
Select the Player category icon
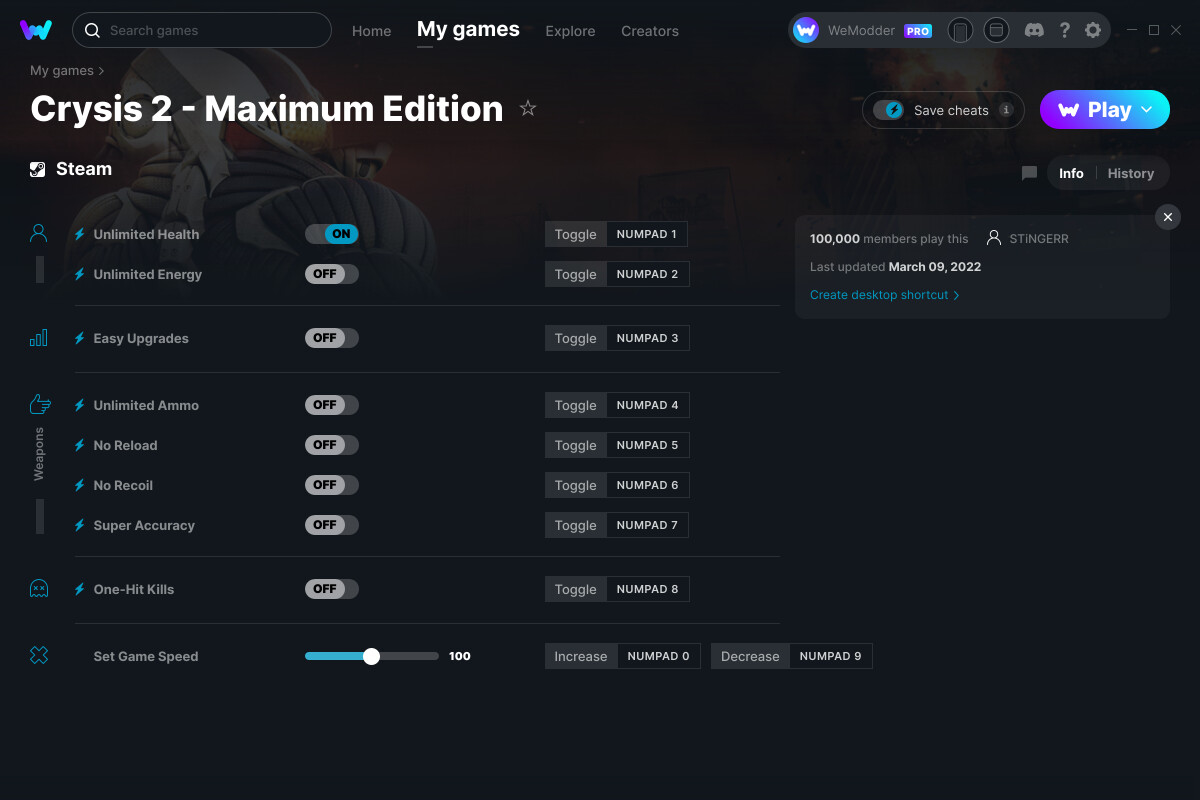39,234
